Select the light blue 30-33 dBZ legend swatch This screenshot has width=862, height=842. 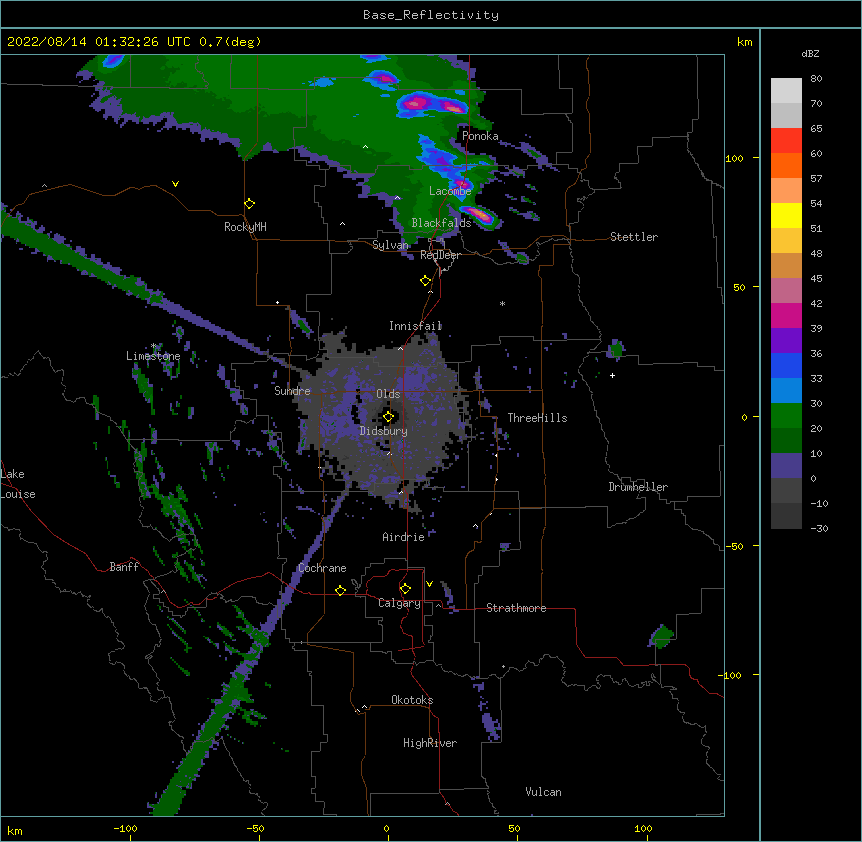(786, 390)
